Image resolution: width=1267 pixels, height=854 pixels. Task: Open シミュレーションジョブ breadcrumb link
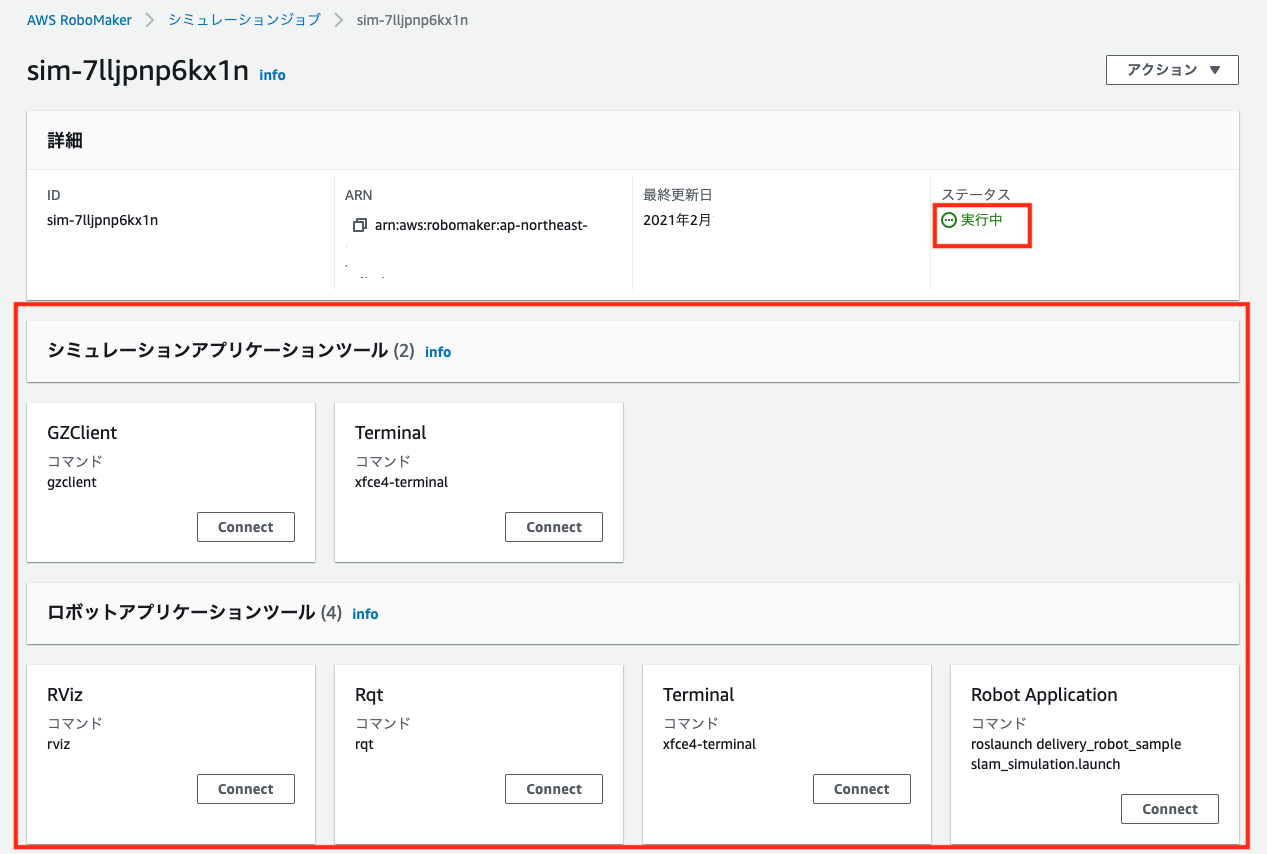(x=244, y=20)
